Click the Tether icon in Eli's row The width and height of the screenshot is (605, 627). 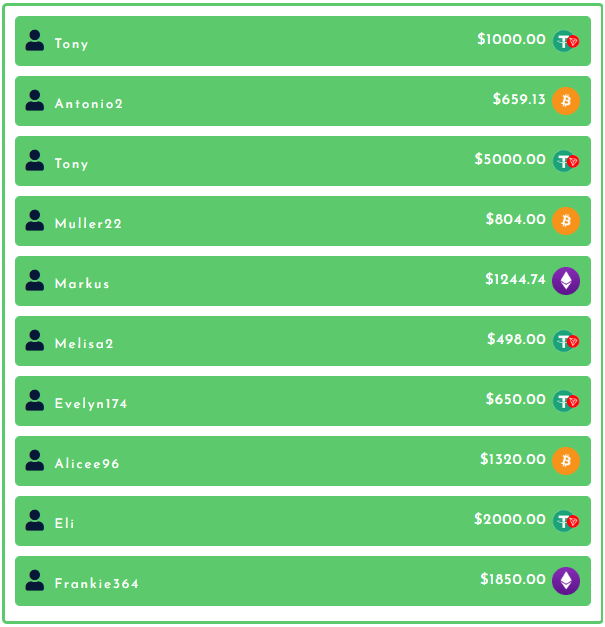click(566, 521)
